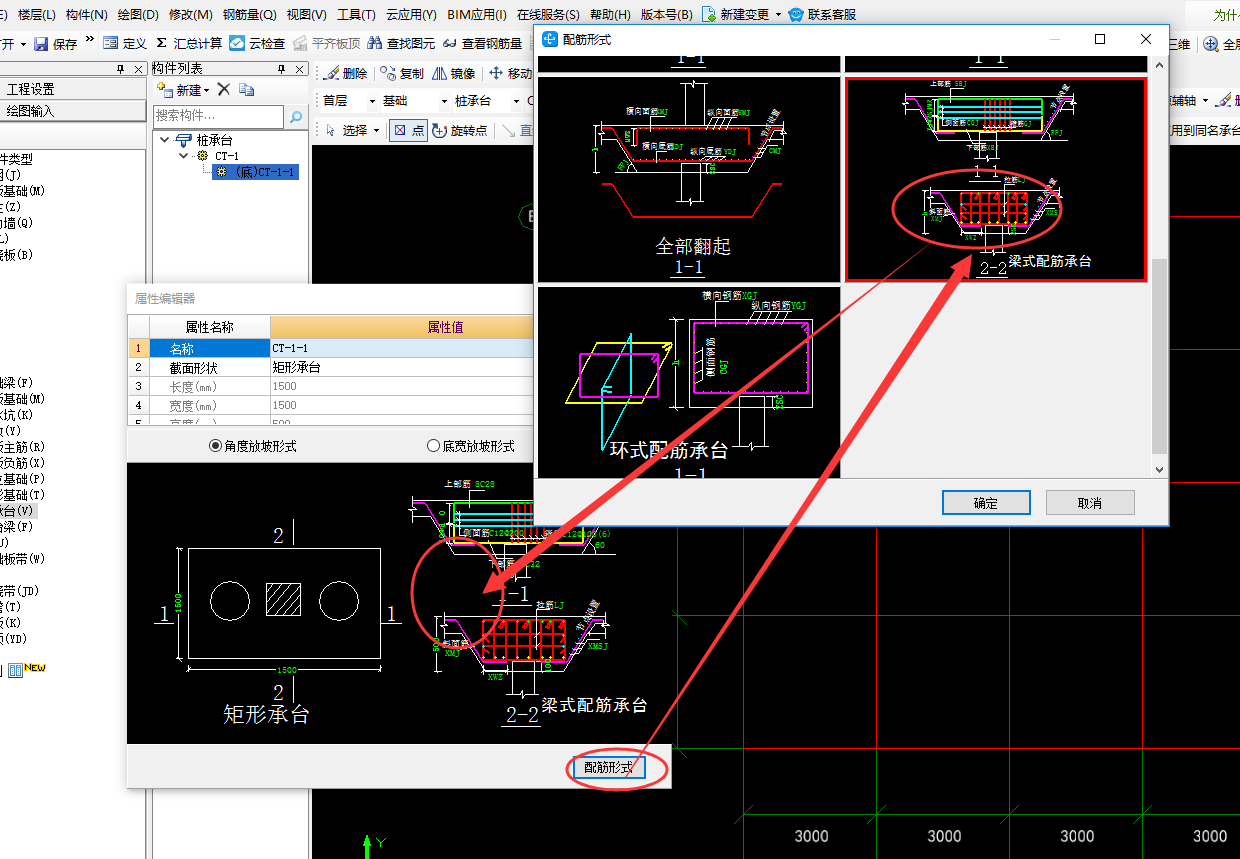Click the copy component icon in list
1240x859 pixels.
pyautogui.click(x=246, y=89)
